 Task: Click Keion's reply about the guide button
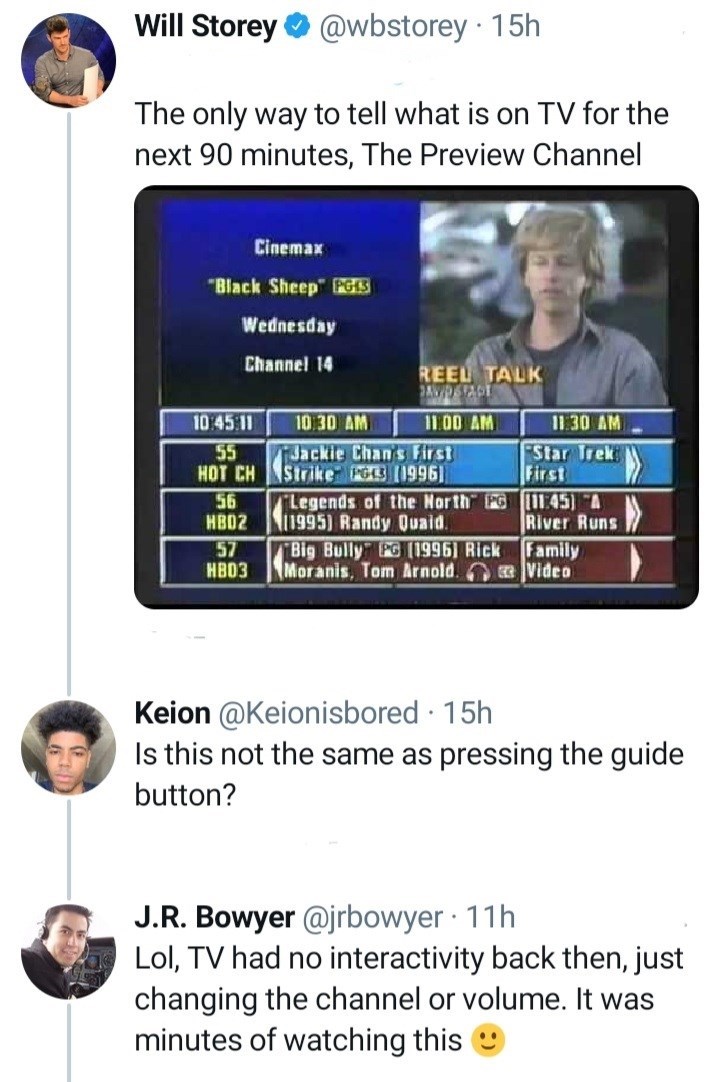coord(409,772)
